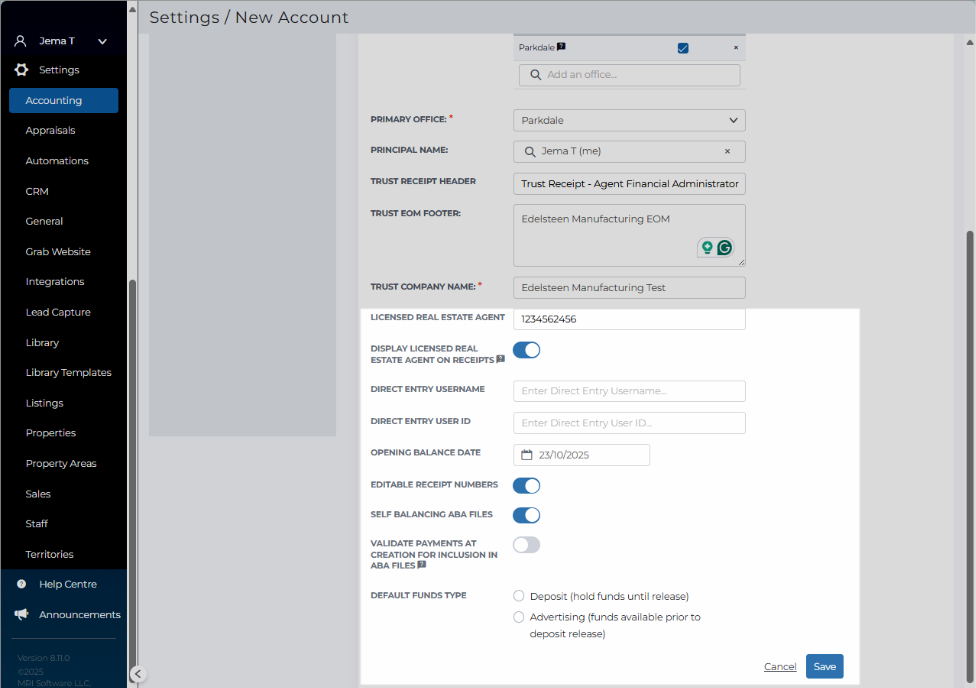Click the Opening Balance Date field

point(581,455)
